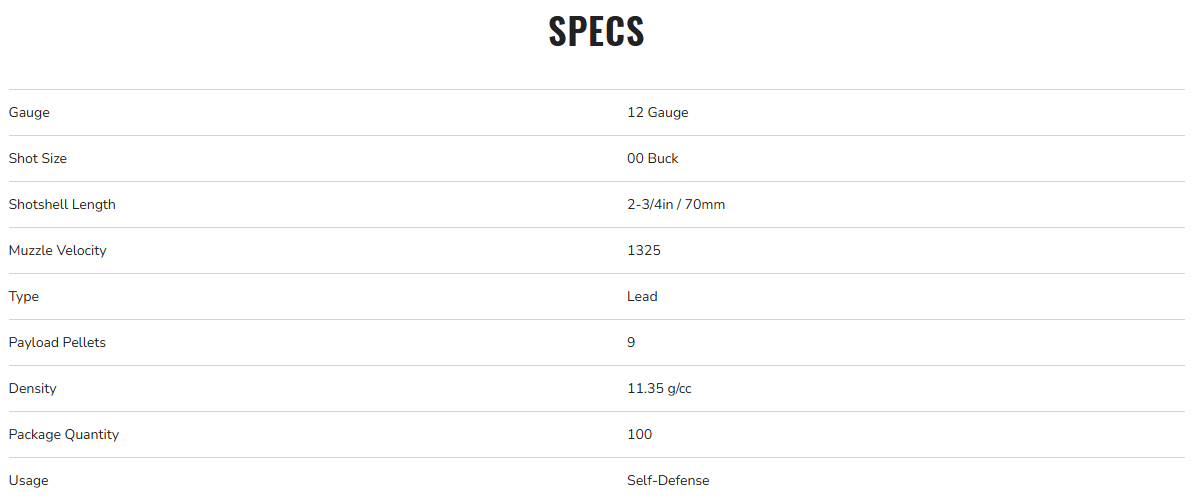Select the 2-3/4in / 70mm value
Viewport: 1196px width, 503px height.
coord(675,205)
